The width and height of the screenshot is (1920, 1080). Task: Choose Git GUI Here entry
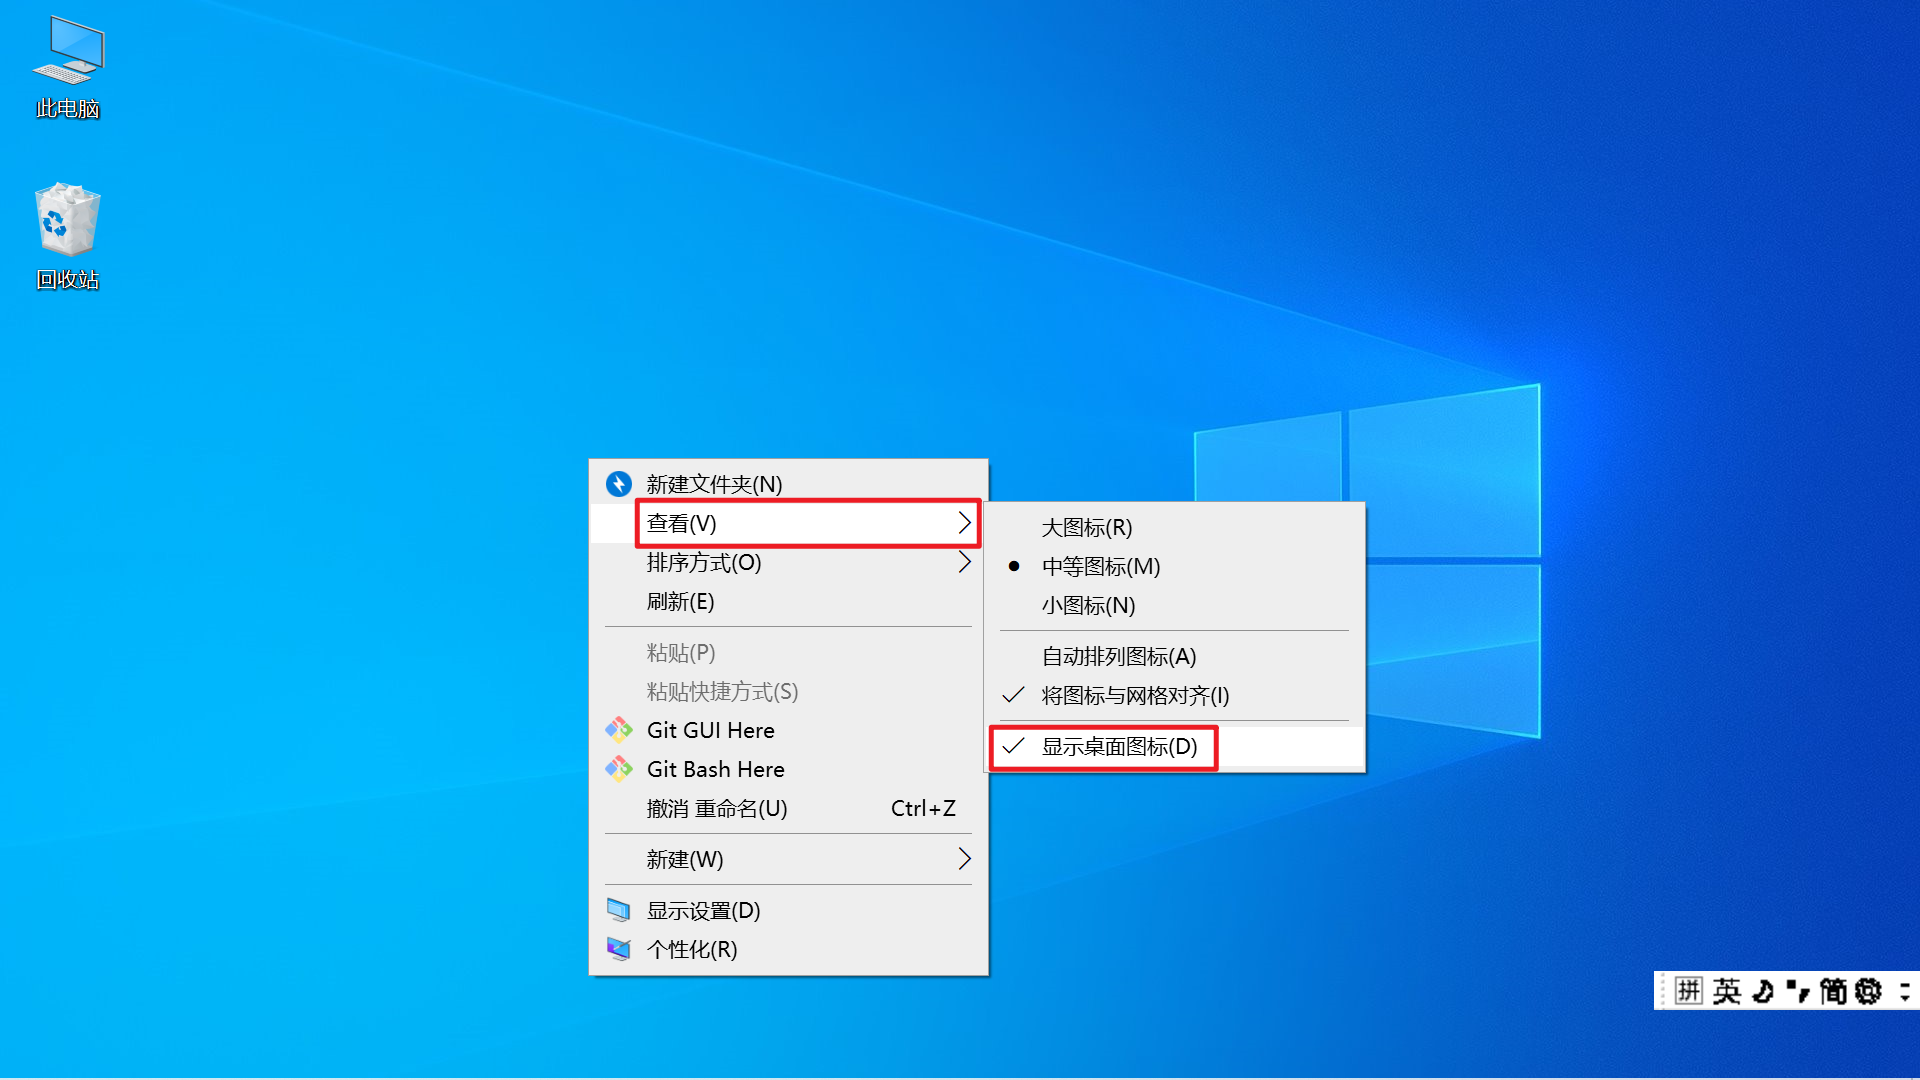788,730
